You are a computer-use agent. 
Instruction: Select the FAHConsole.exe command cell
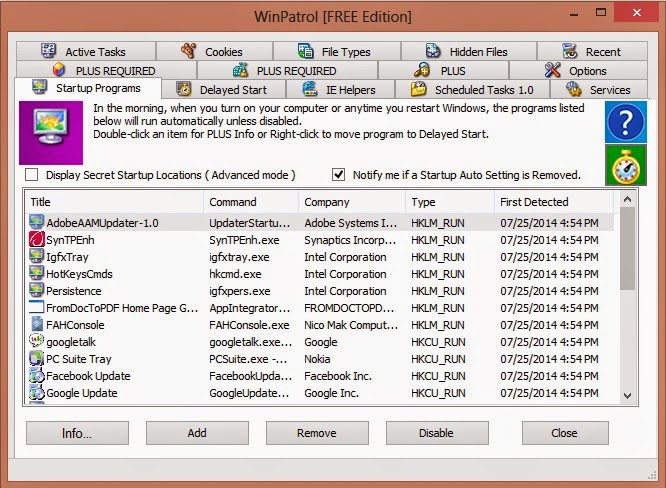[249, 325]
